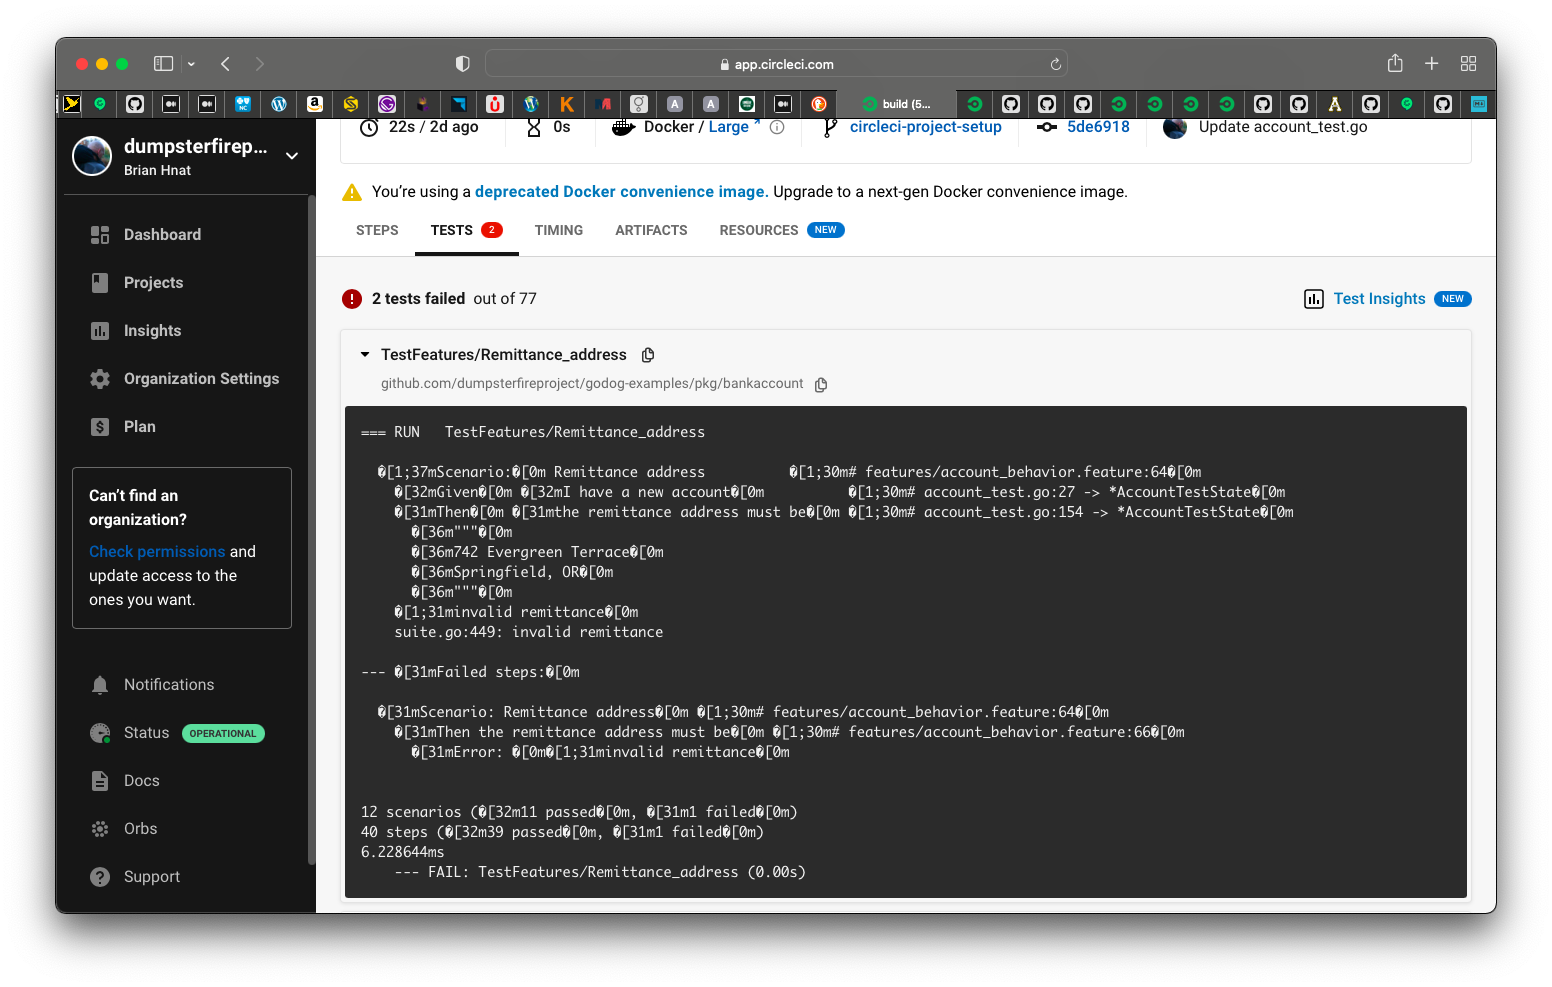Toggle the Safari sidebar button

point(163,64)
